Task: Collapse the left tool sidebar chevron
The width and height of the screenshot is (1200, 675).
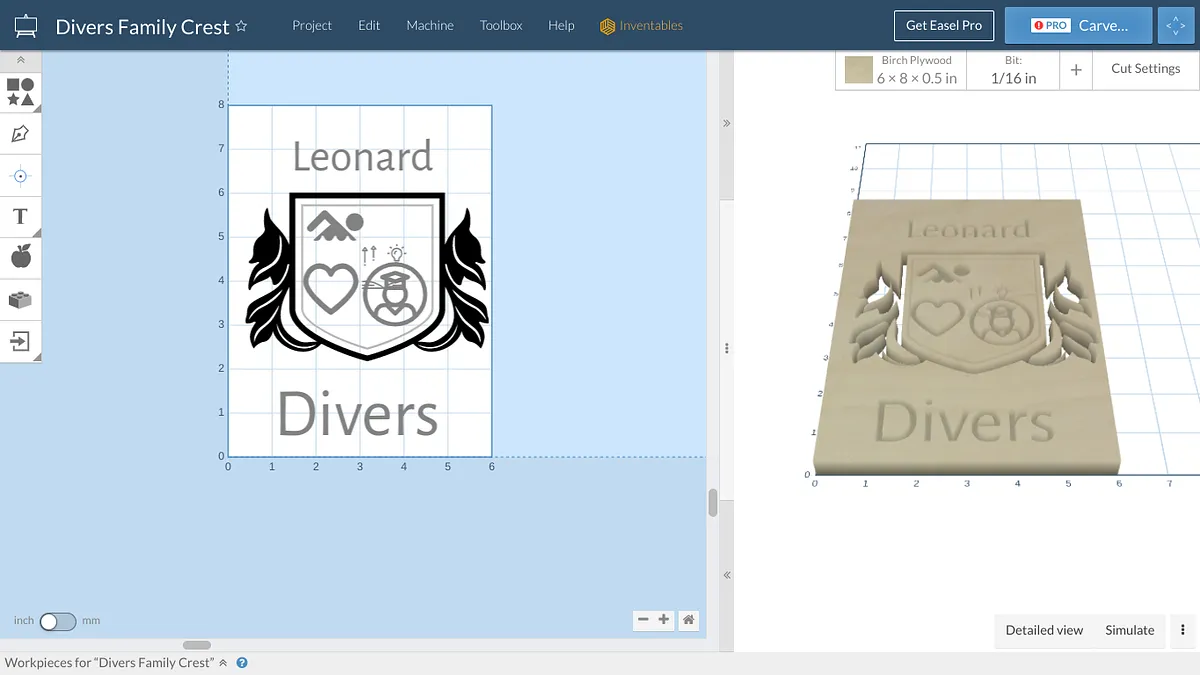Action: coord(20,61)
